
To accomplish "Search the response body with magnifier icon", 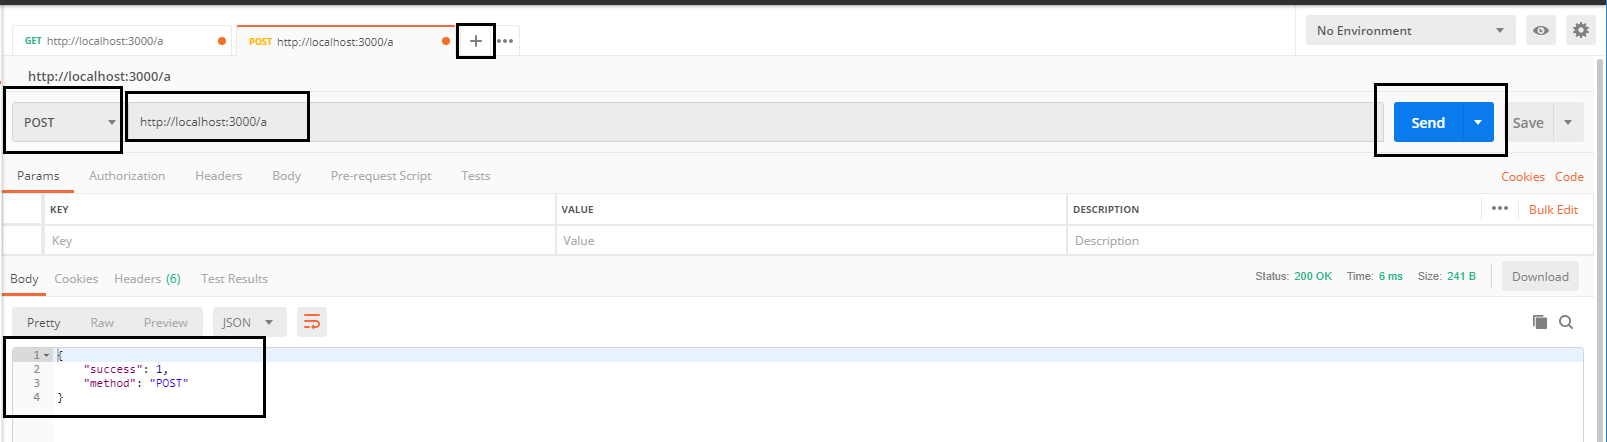I will click(1566, 322).
